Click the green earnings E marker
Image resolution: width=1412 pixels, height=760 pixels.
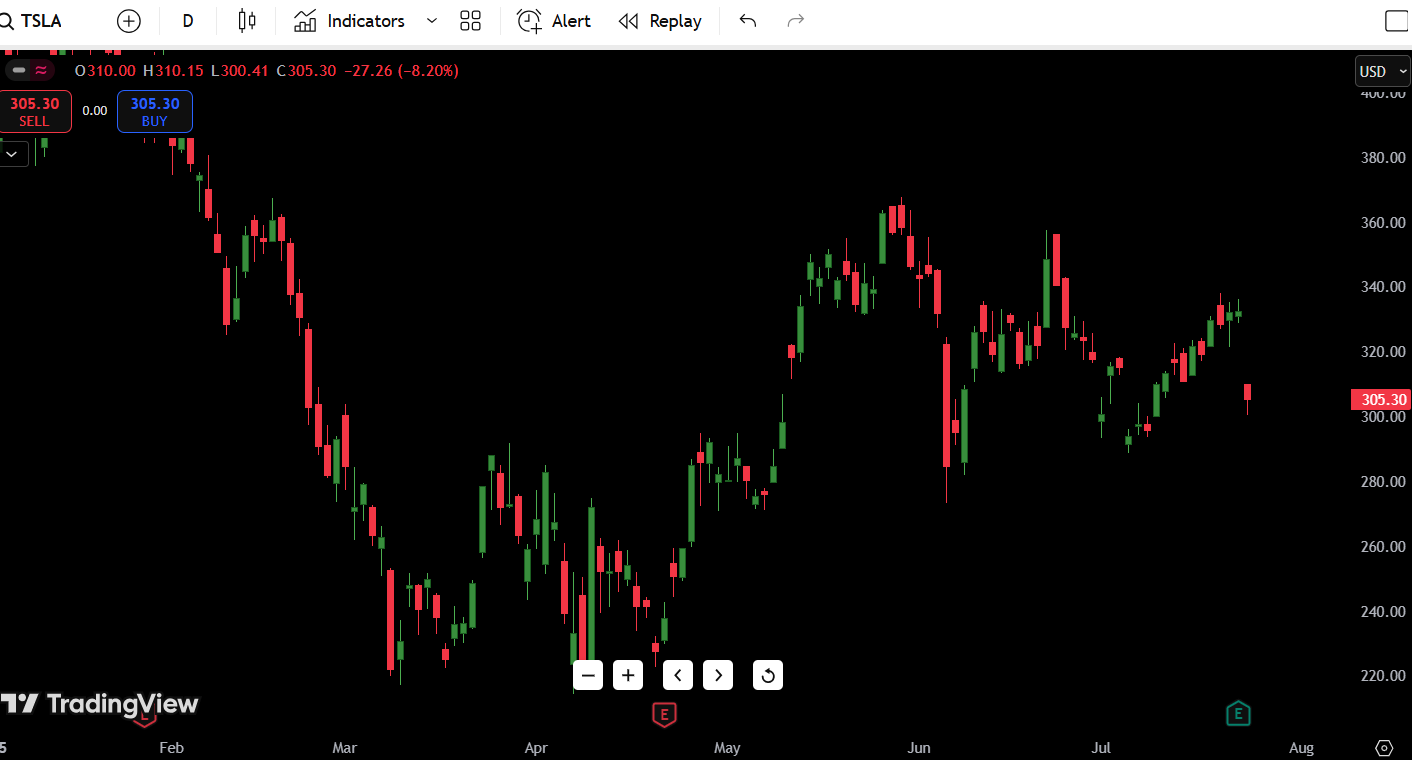1238,714
